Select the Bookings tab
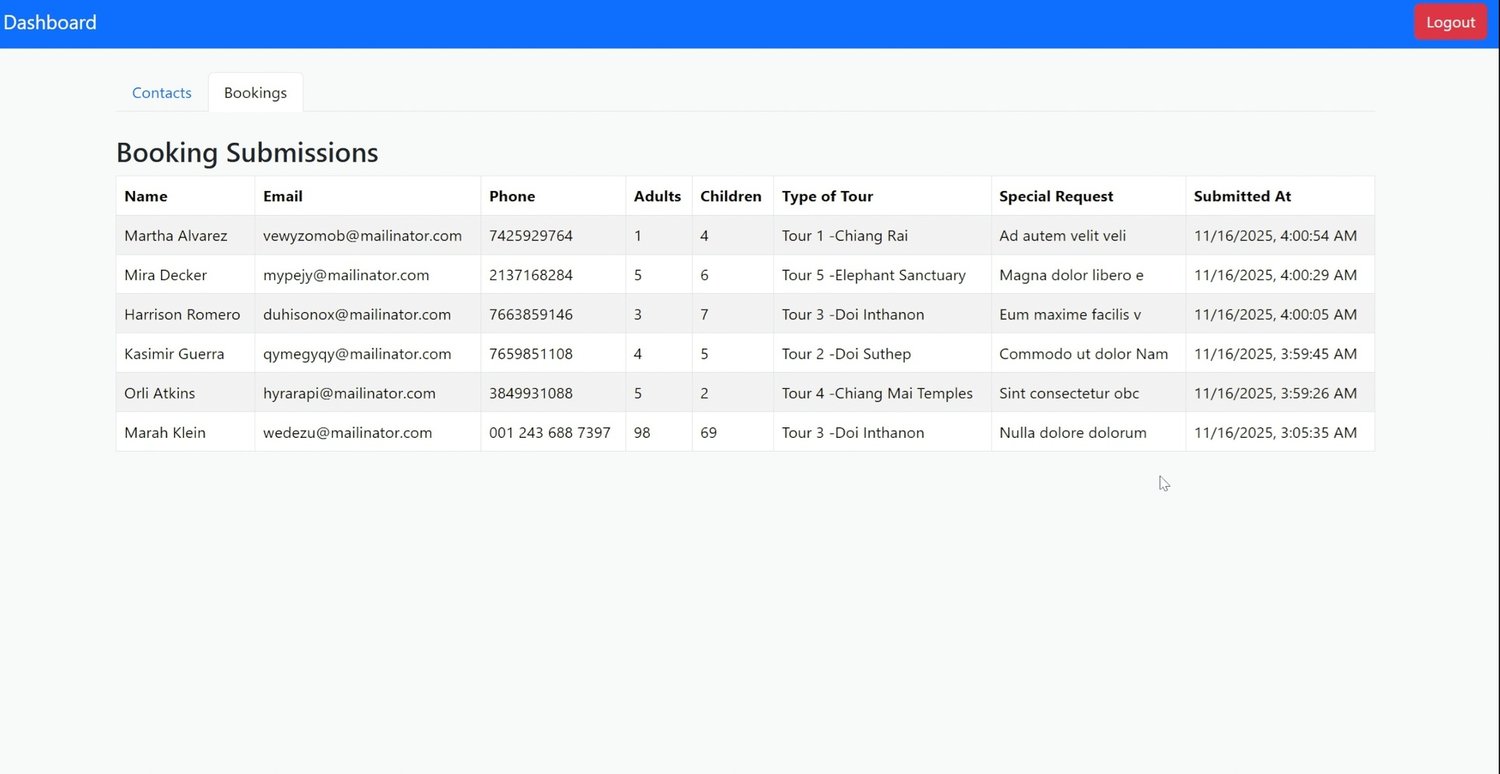The height and width of the screenshot is (774, 1500). [255, 92]
